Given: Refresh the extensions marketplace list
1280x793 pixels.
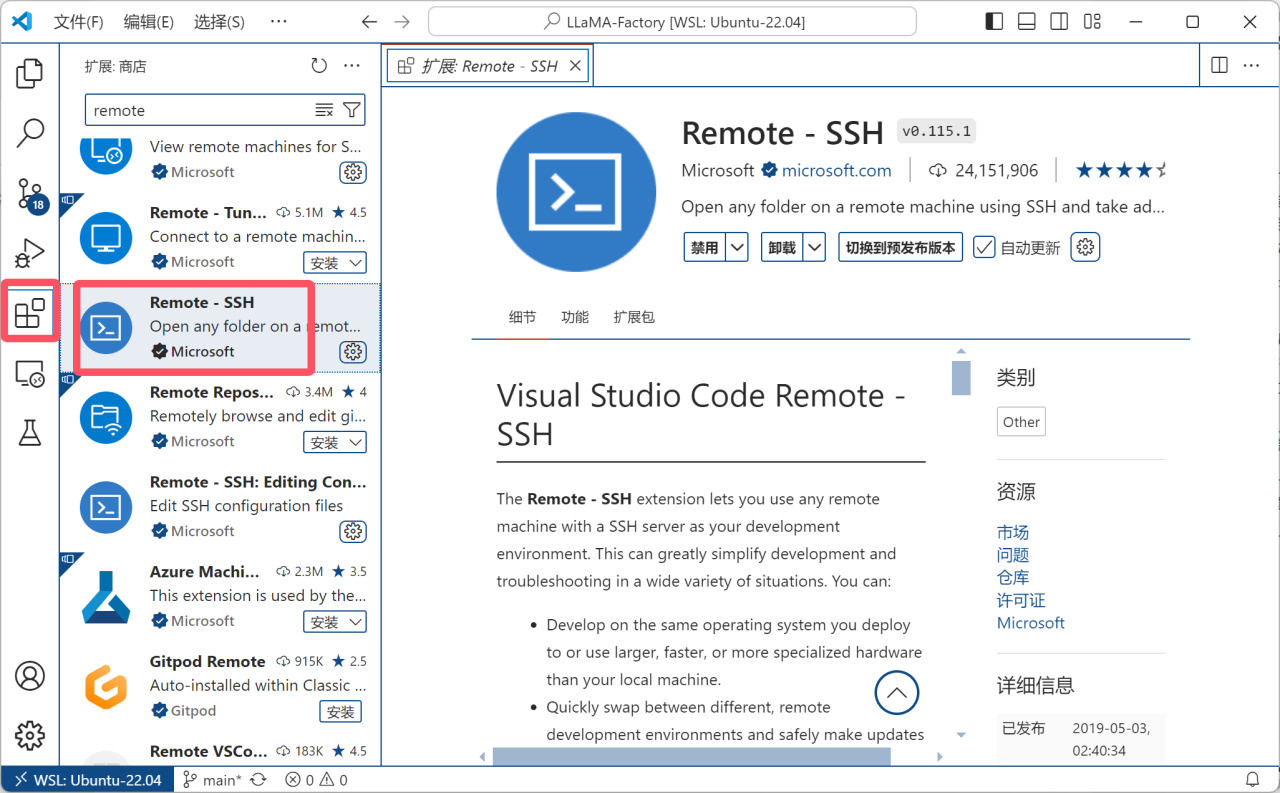Looking at the screenshot, I should (319, 66).
